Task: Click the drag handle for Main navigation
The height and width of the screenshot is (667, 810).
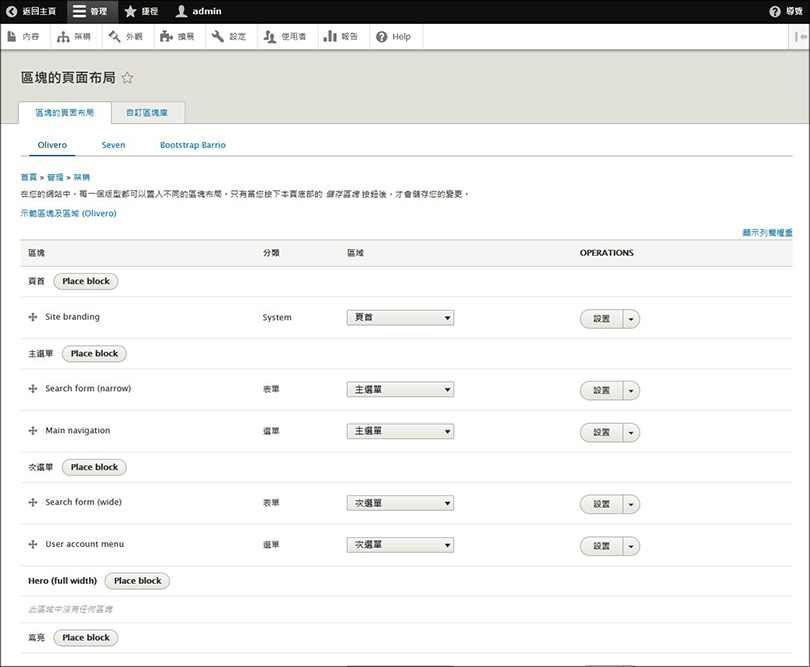Action: [33, 431]
